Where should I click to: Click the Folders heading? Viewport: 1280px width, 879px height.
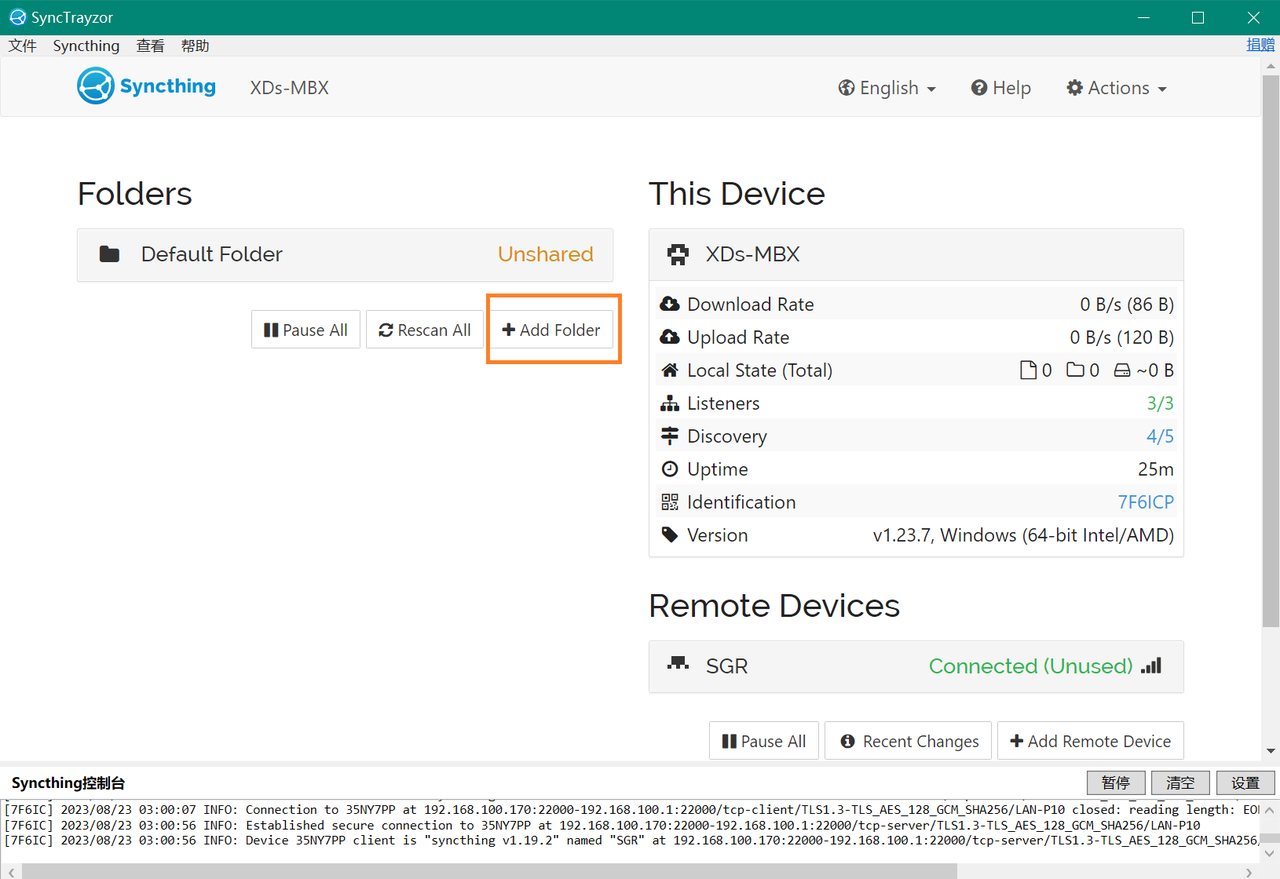pos(134,193)
